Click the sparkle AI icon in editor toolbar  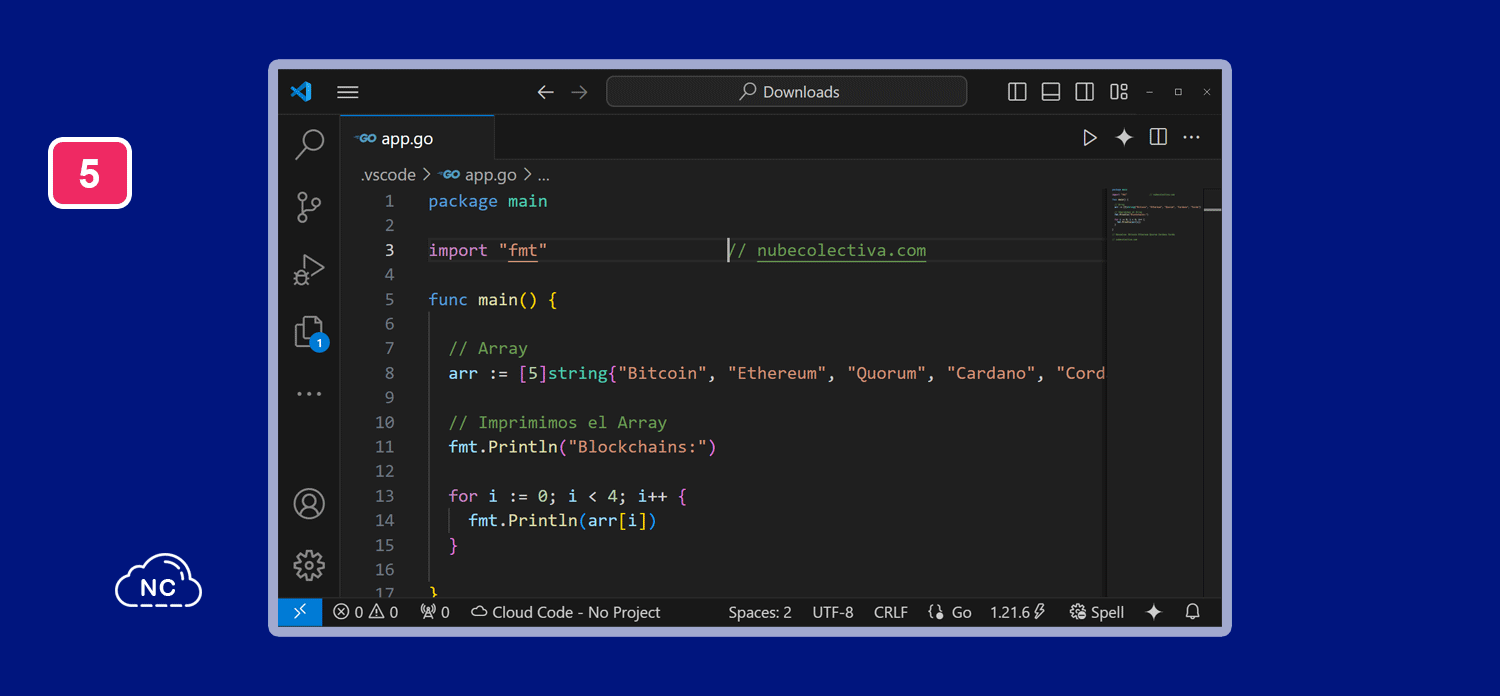(1124, 138)
